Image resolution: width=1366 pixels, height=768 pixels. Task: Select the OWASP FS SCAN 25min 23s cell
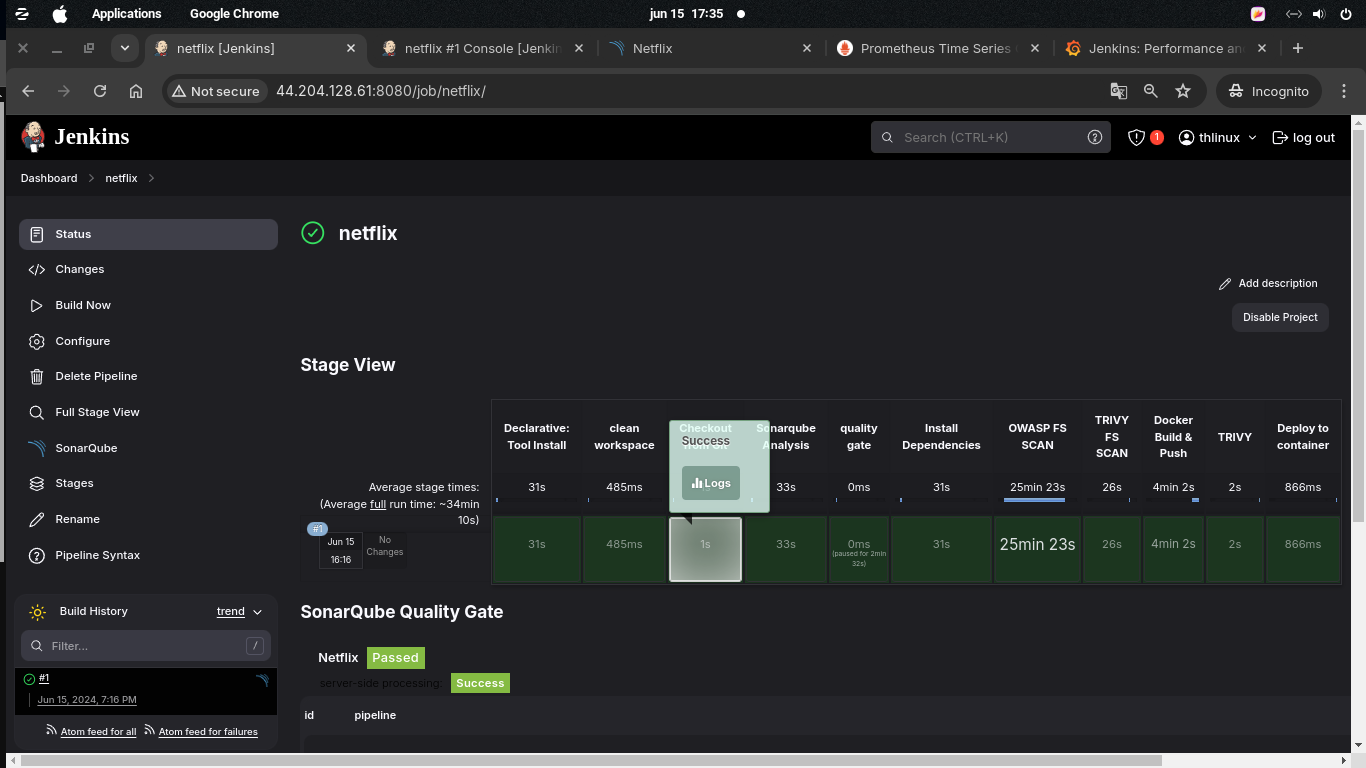pos(1037,549)
